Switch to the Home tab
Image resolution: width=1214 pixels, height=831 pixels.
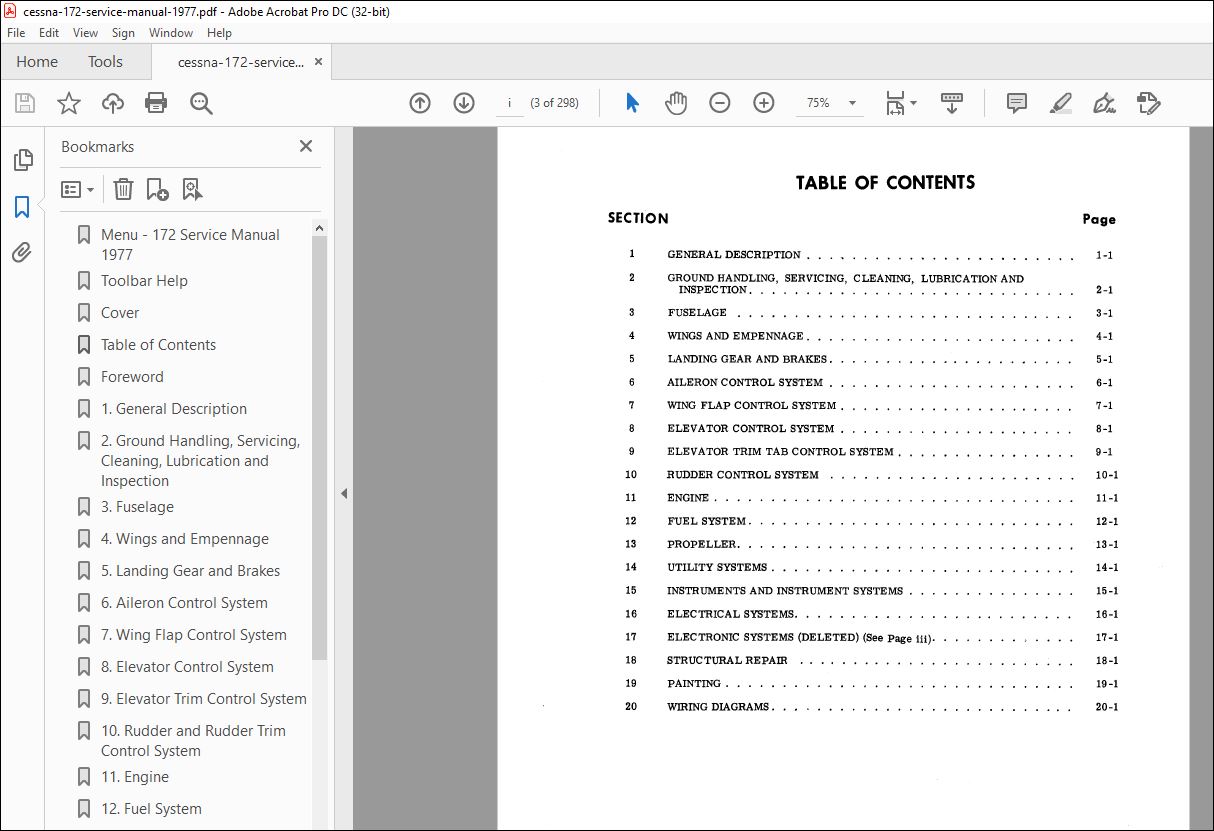[37, 62]
